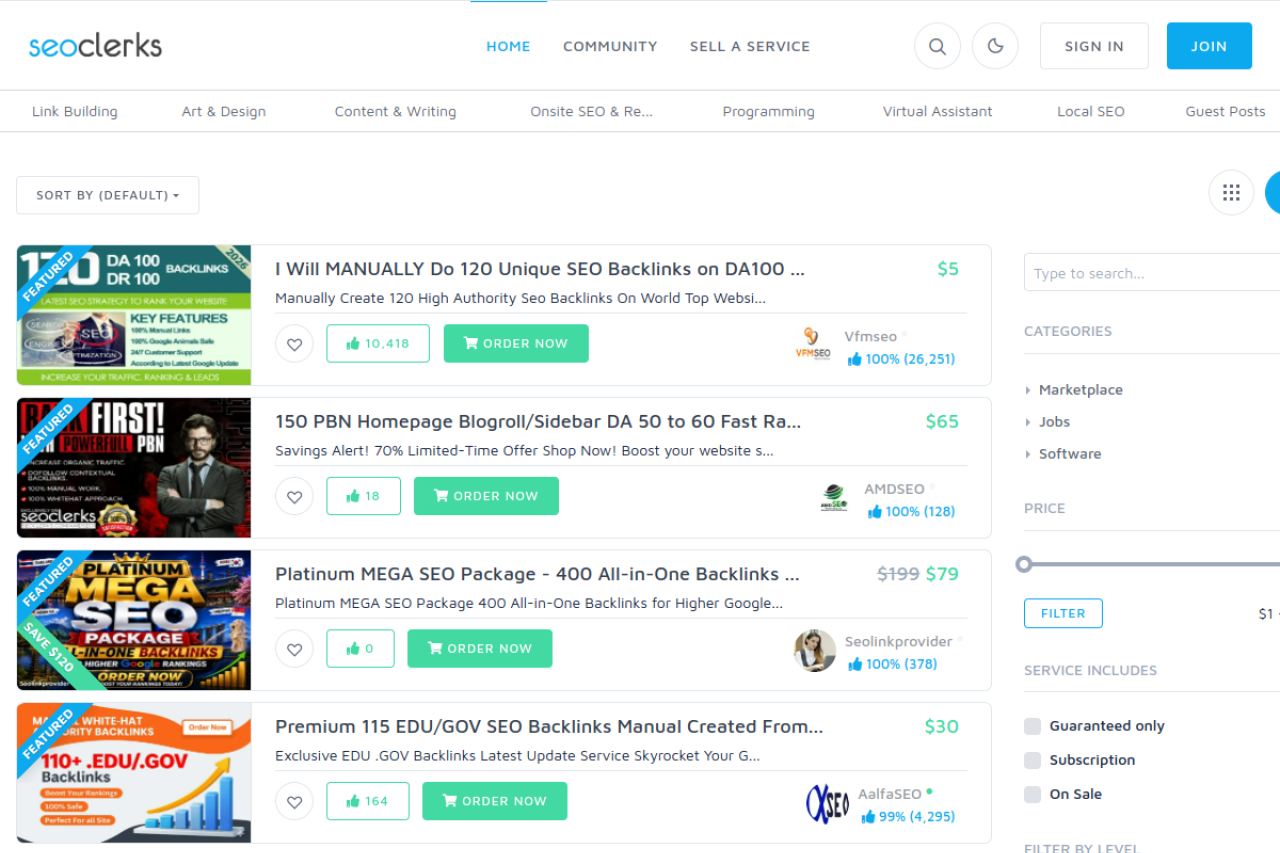
Task: Open the Rank First PBN thumbnail
Action: (x=134, y=468)
